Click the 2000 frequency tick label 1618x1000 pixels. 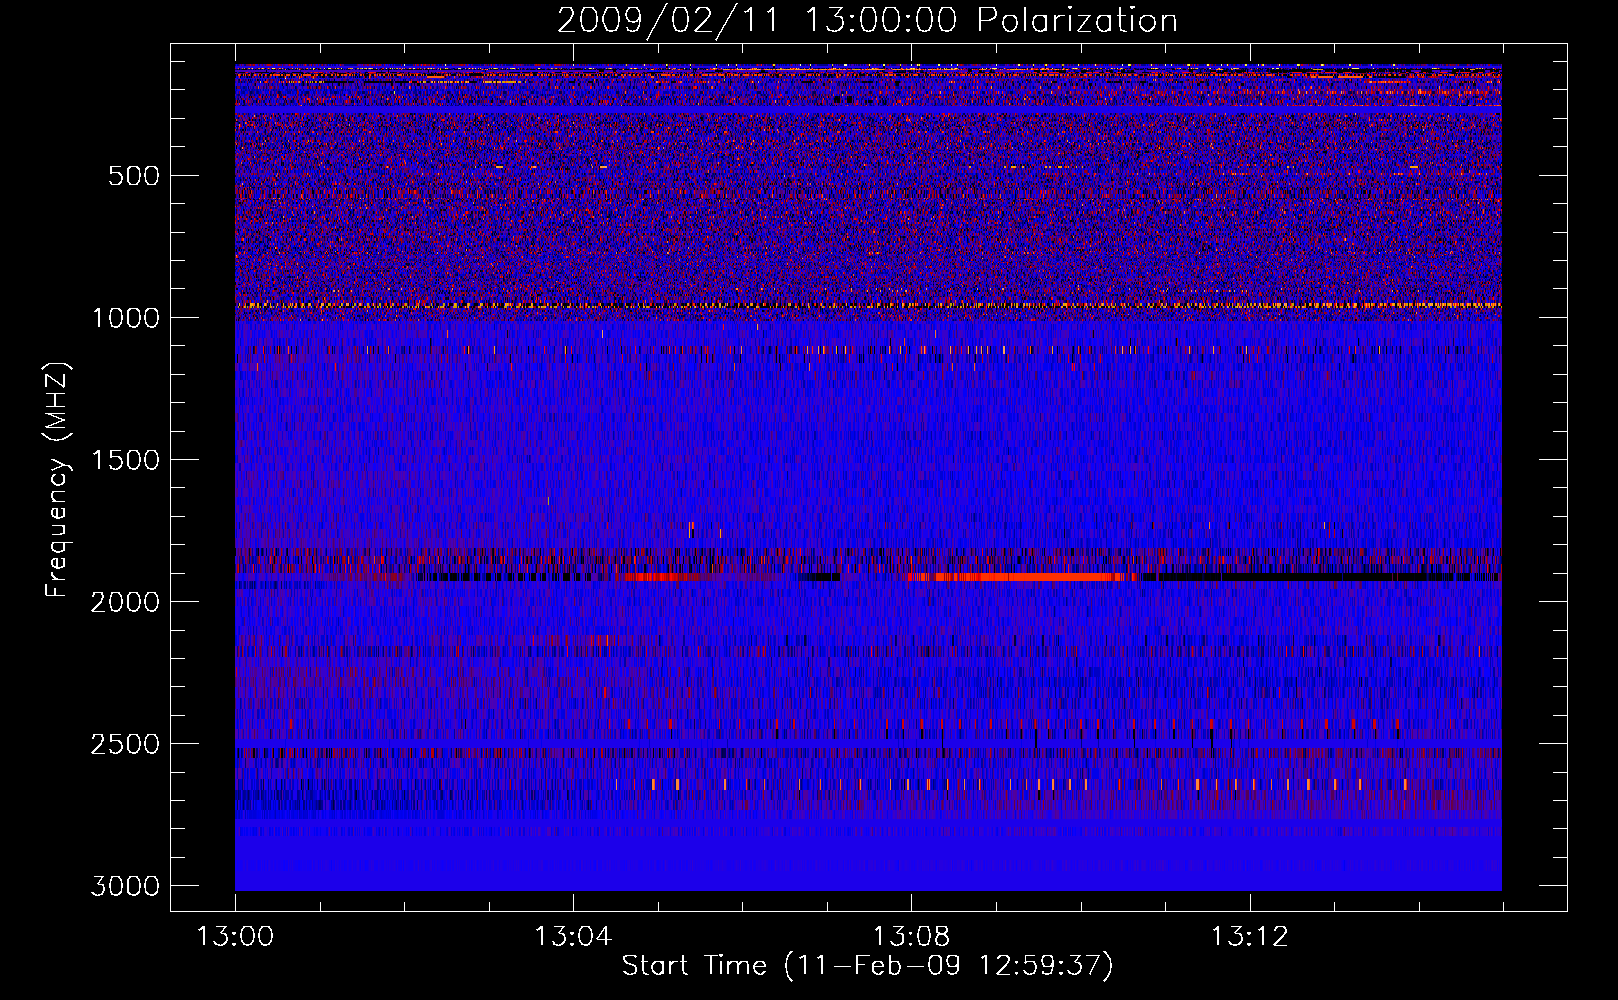126,602
